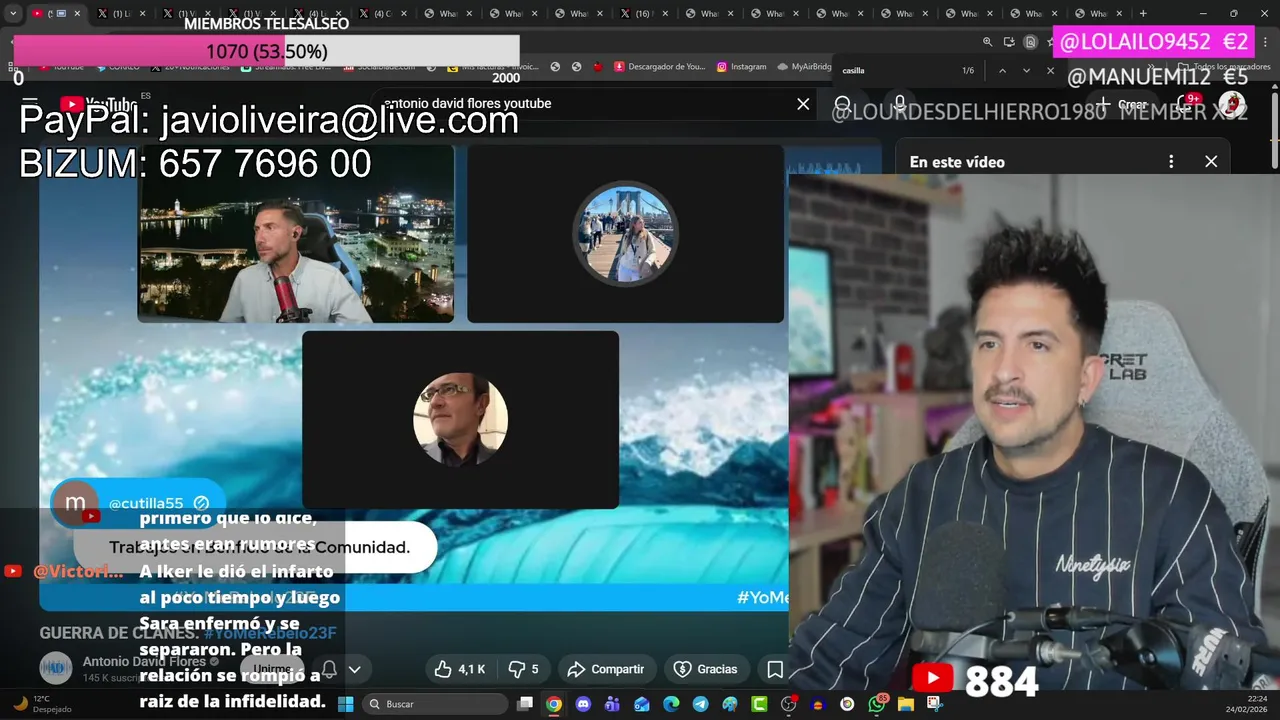Viewport: 1280px width, 720px height.
Task: Open Discord from the taskbar
Action: point(583,704)
